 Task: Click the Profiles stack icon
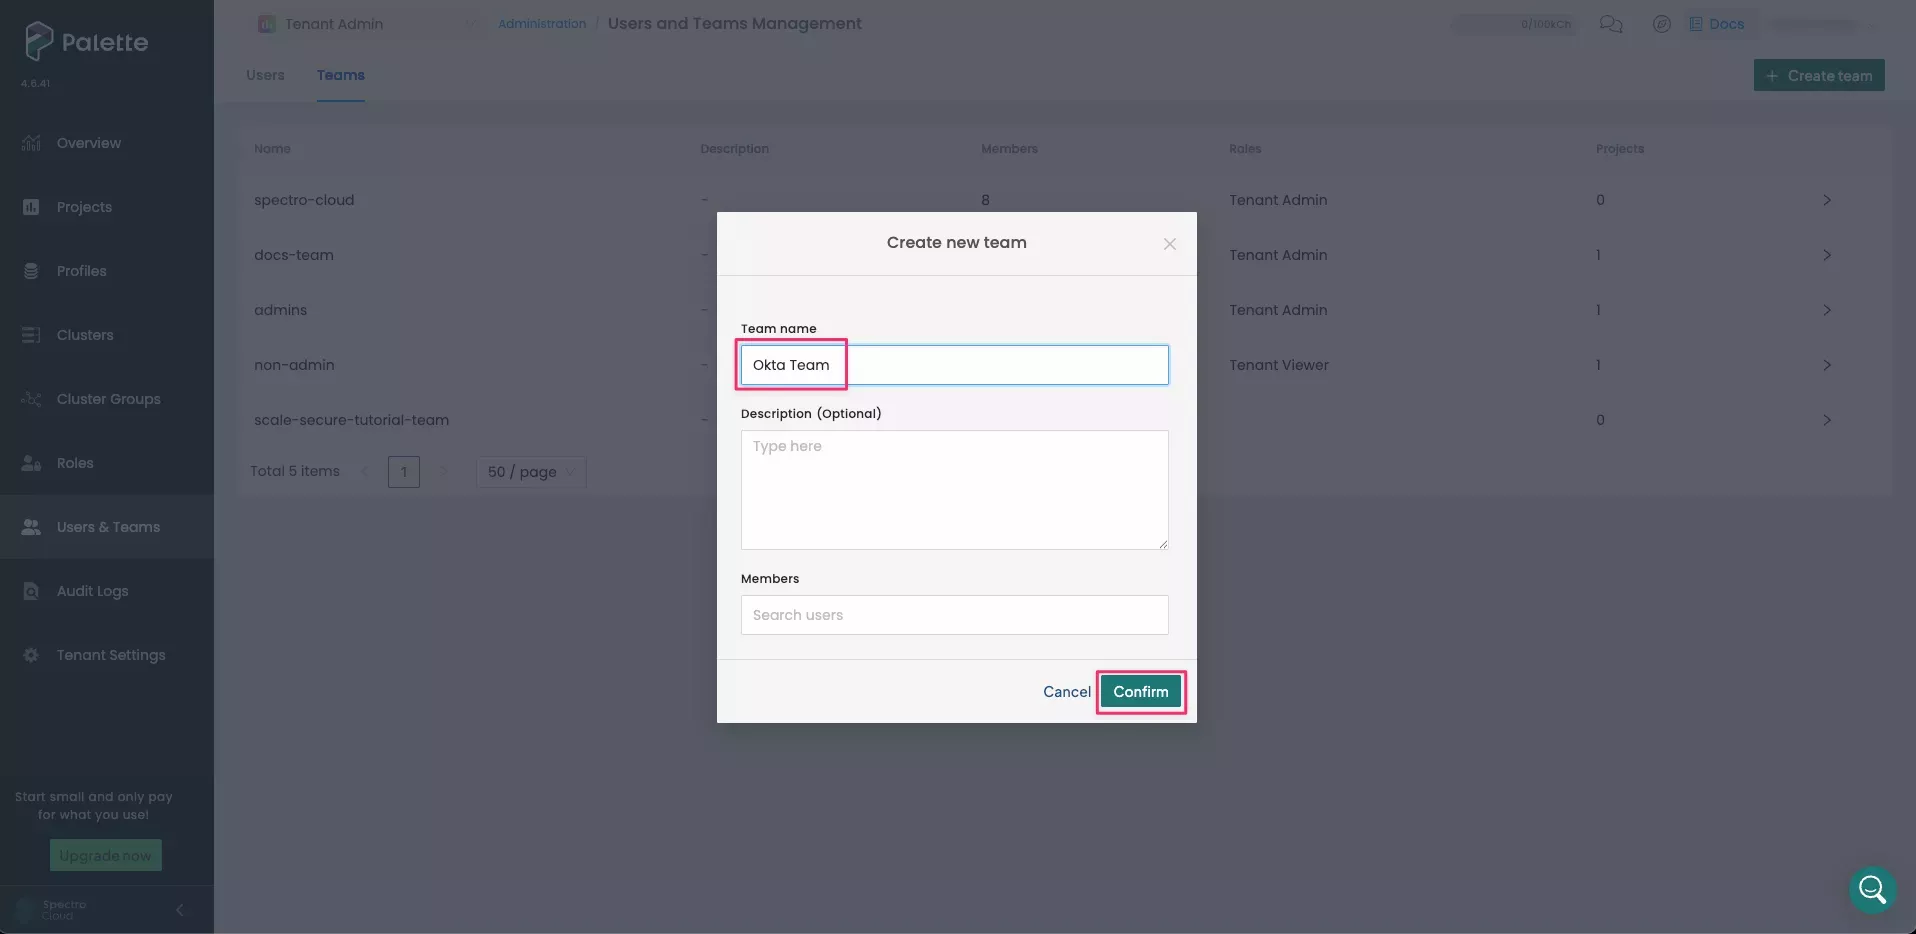tap(31, 271)
